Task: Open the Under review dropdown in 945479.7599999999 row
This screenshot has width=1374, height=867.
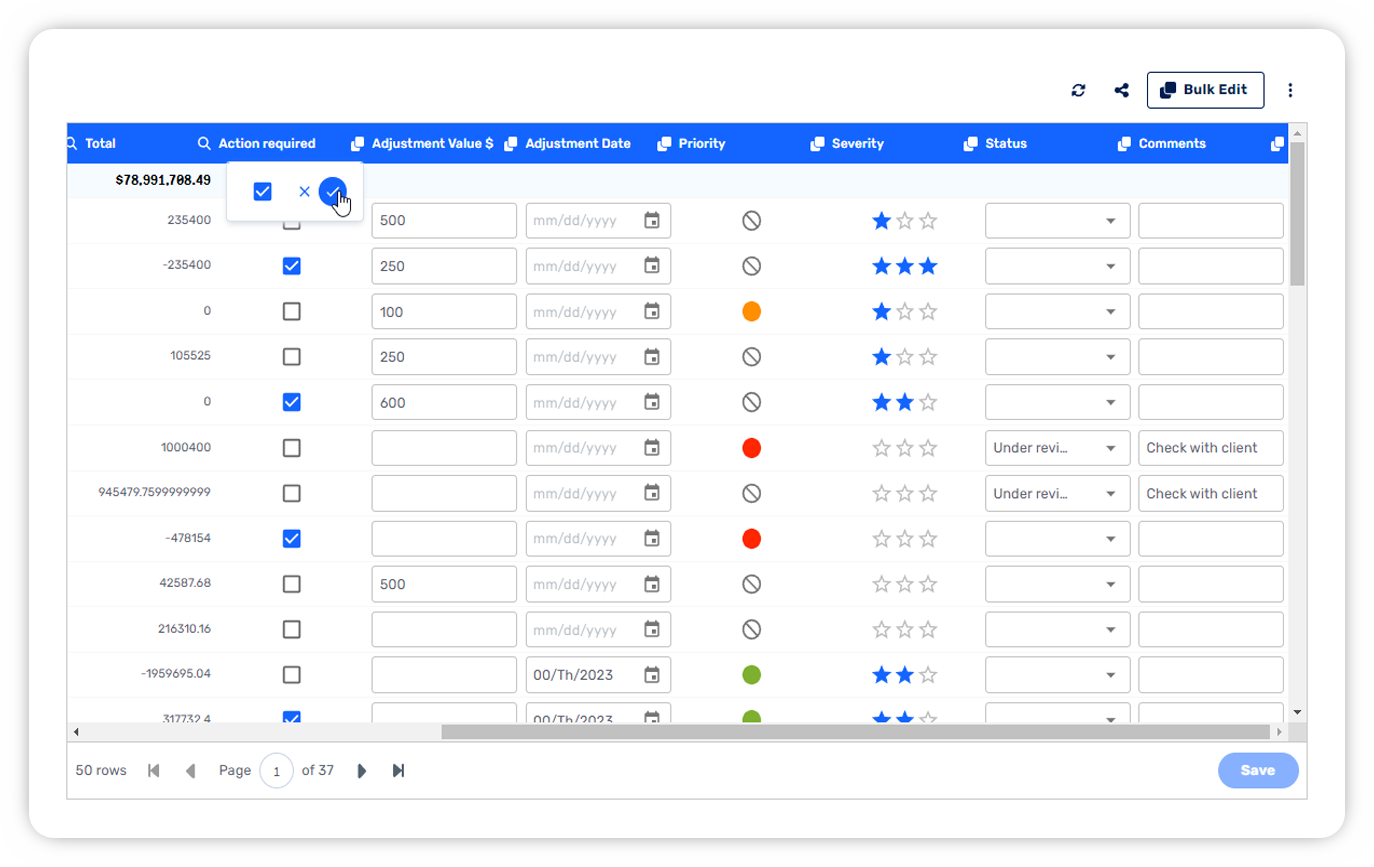Action: point(1057,493)
